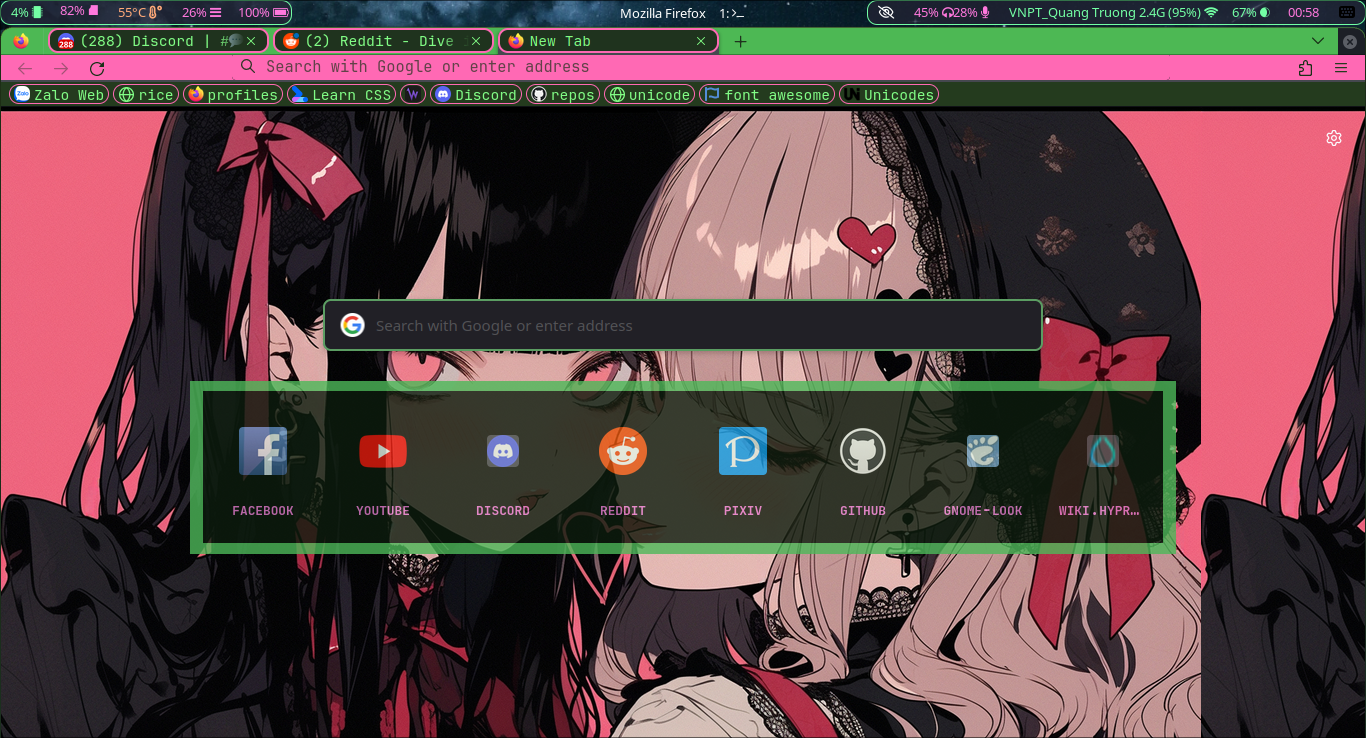The width and height of the screenshot is (1366, 738).
Task: Open the Learn CSS bookmark
Action: coord(340,95)
